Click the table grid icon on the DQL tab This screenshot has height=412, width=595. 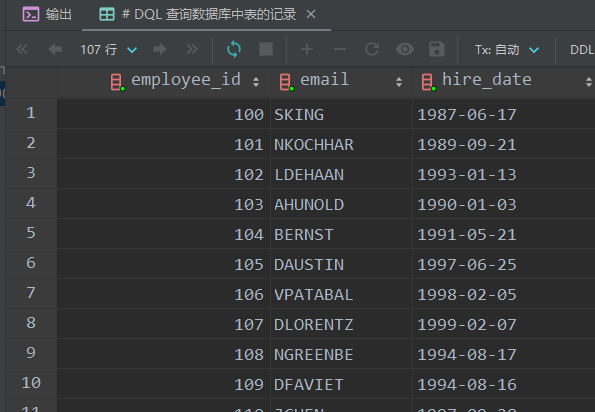point(107,15)
